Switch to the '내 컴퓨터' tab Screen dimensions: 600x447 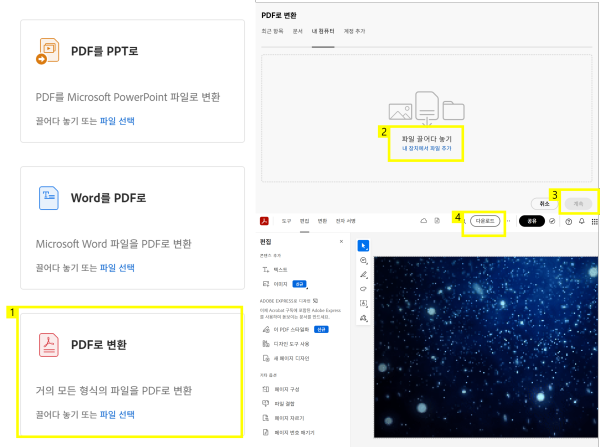click(323, 31)
